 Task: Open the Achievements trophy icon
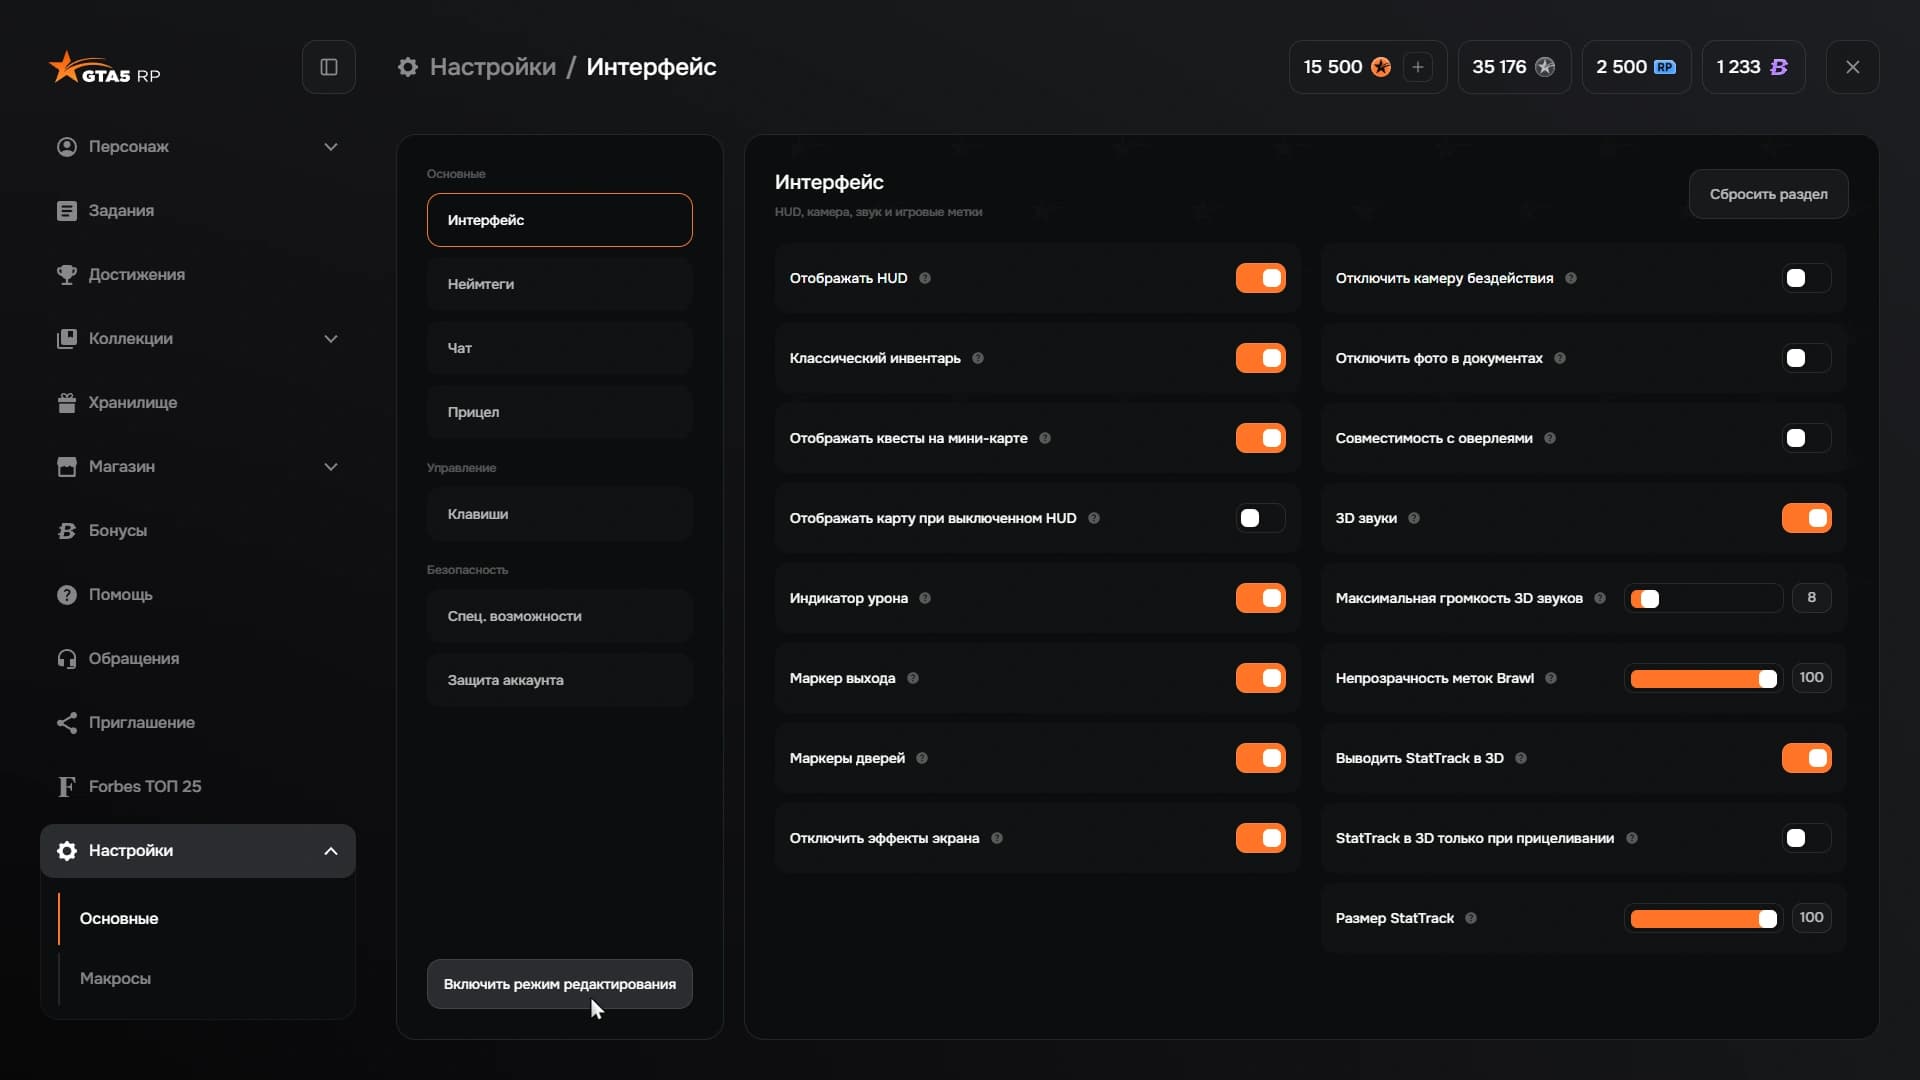tap(67, 275)
